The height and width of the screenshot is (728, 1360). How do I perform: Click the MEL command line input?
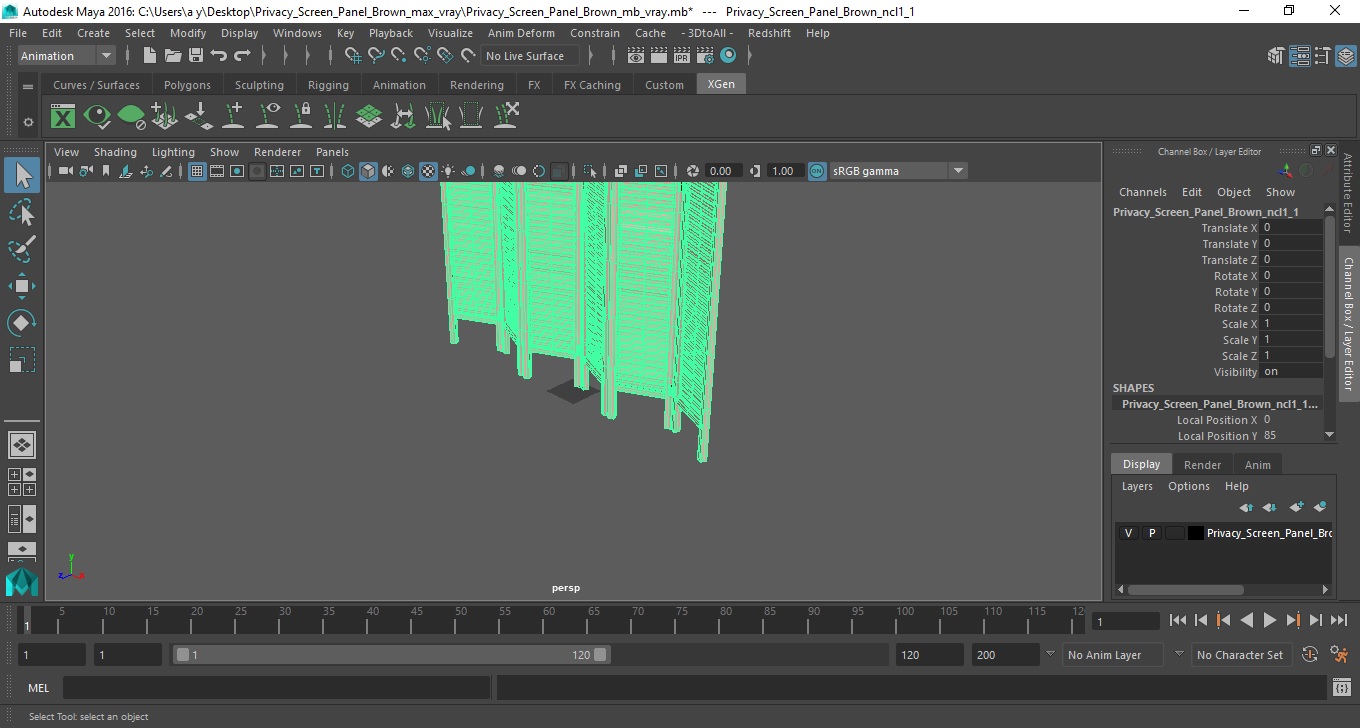[276, 688]
